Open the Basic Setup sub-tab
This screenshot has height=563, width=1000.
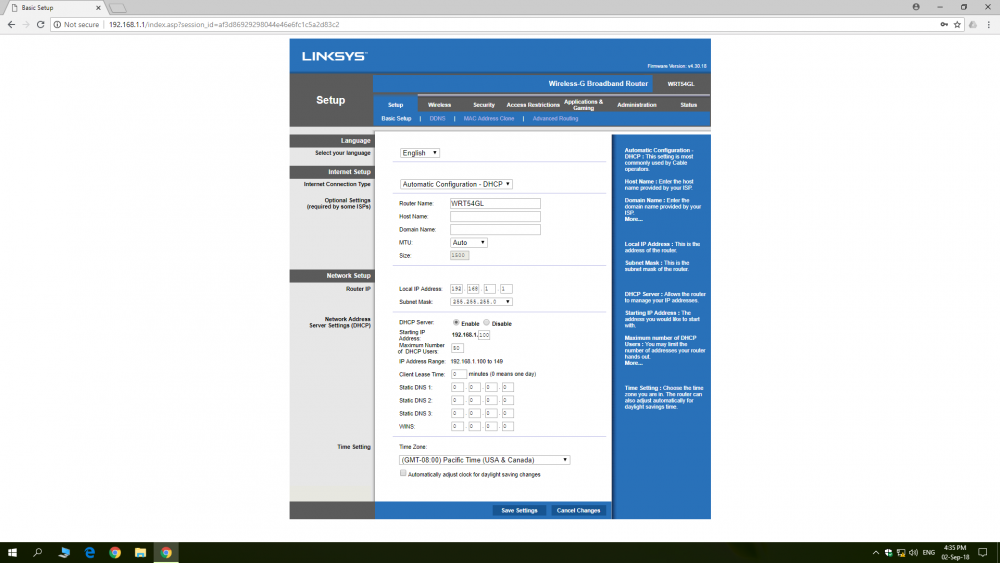(x=396, y=119)
